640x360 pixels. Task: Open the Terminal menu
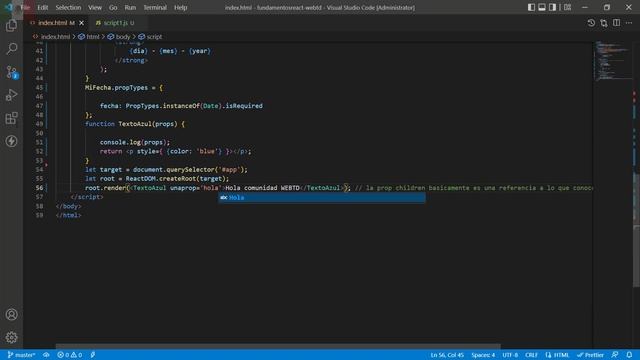tap(155, 7)
